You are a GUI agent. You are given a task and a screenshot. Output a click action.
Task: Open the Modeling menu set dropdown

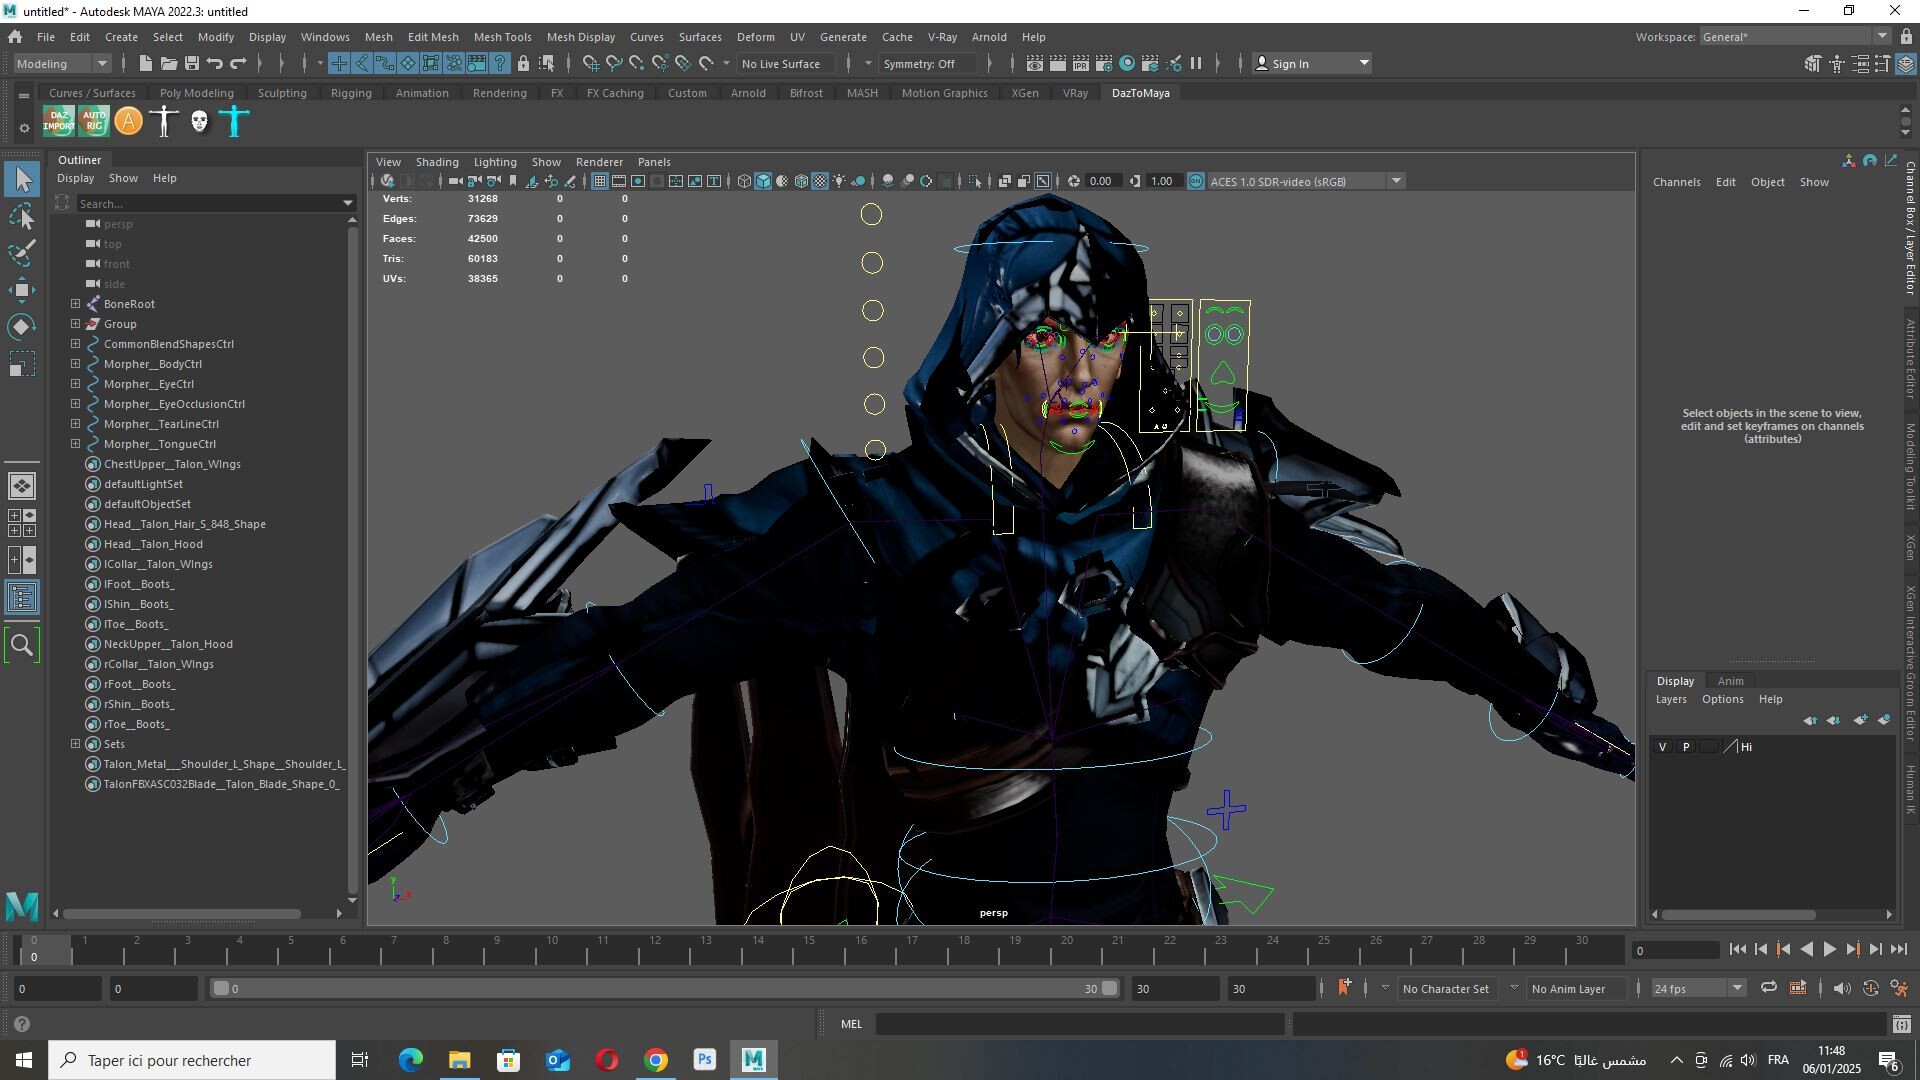pyautogui.click(x=62, y=64)
